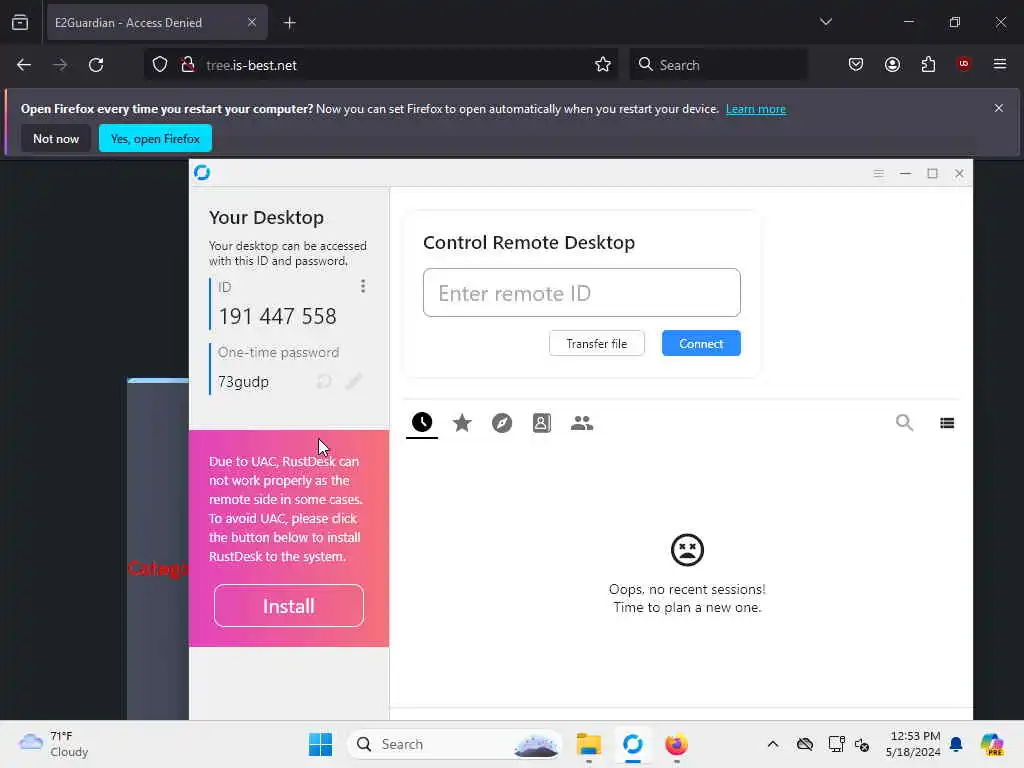Open Firefox tracking protection shield

[160, 65]
